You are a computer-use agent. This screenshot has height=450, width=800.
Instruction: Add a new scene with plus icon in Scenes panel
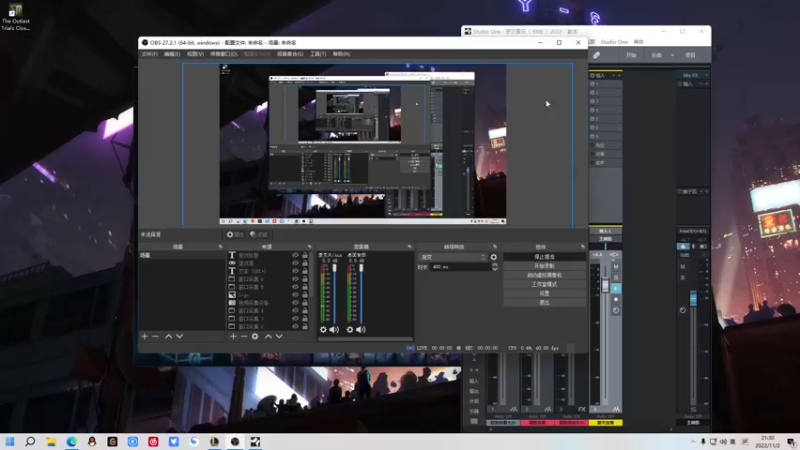(x=144, y=336)
